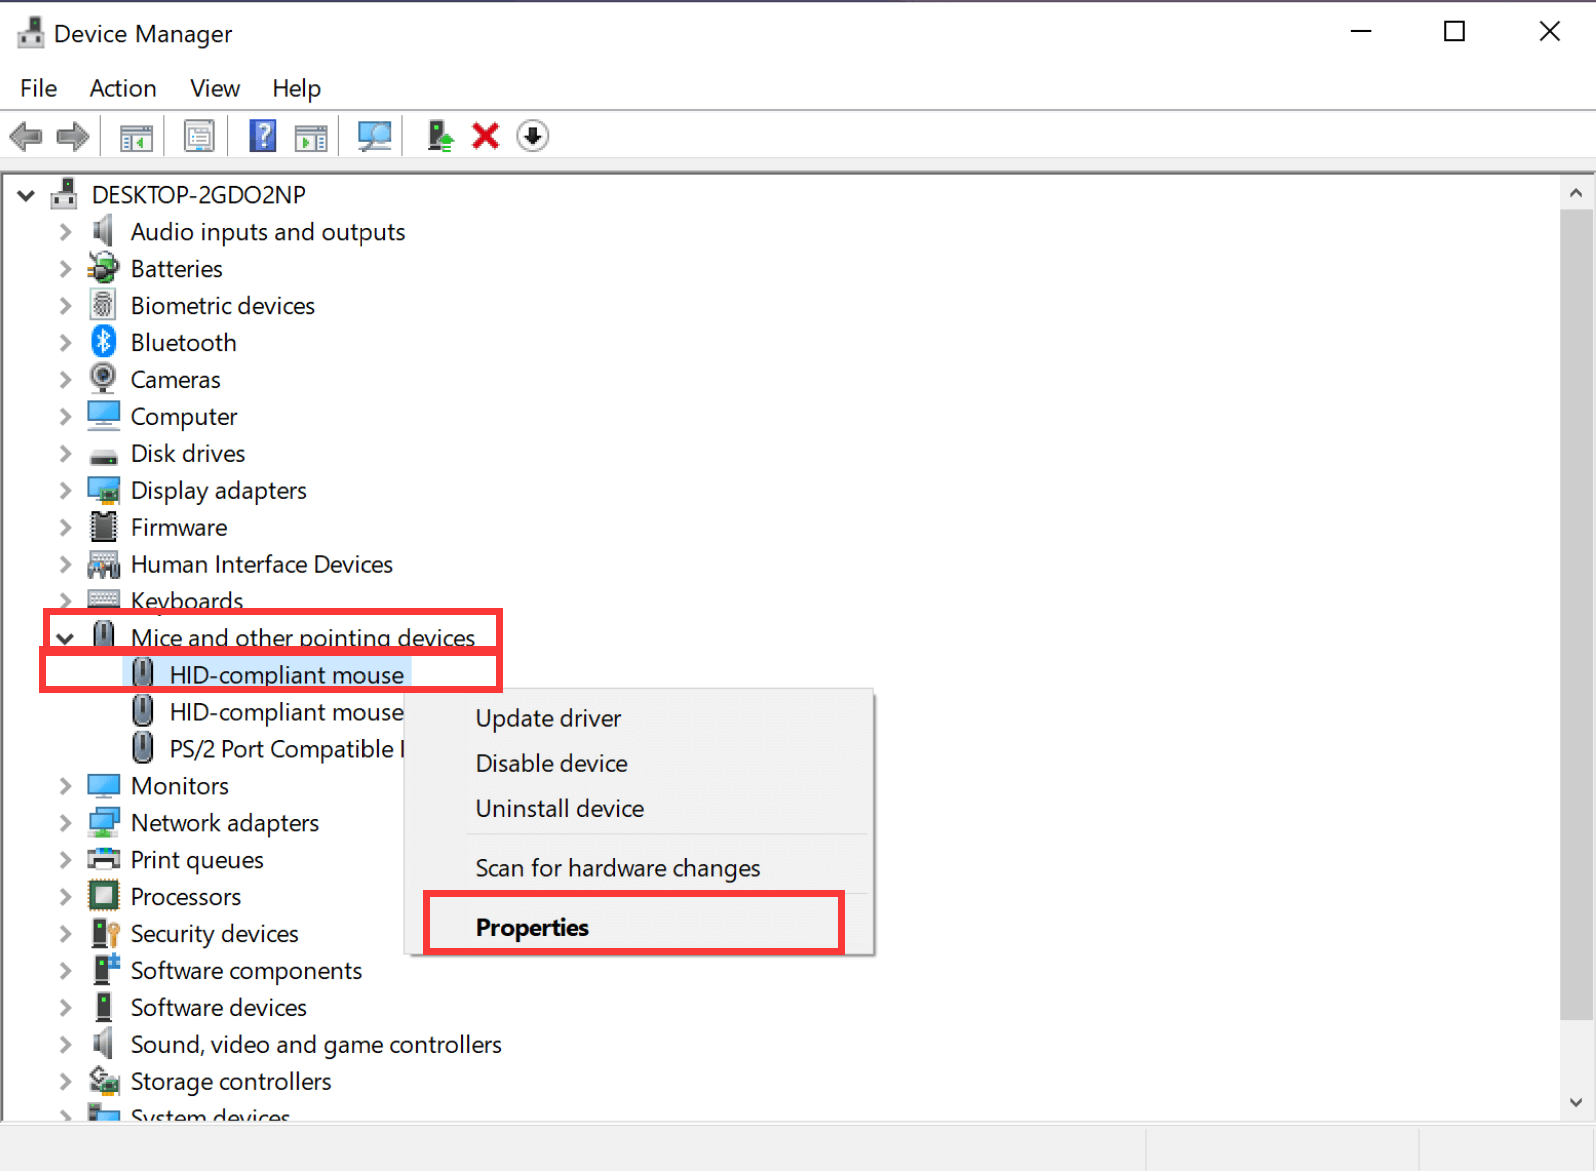
Task: Click the blue Help question mark icon
Action: pyautogui.click(x=262, y=136)
